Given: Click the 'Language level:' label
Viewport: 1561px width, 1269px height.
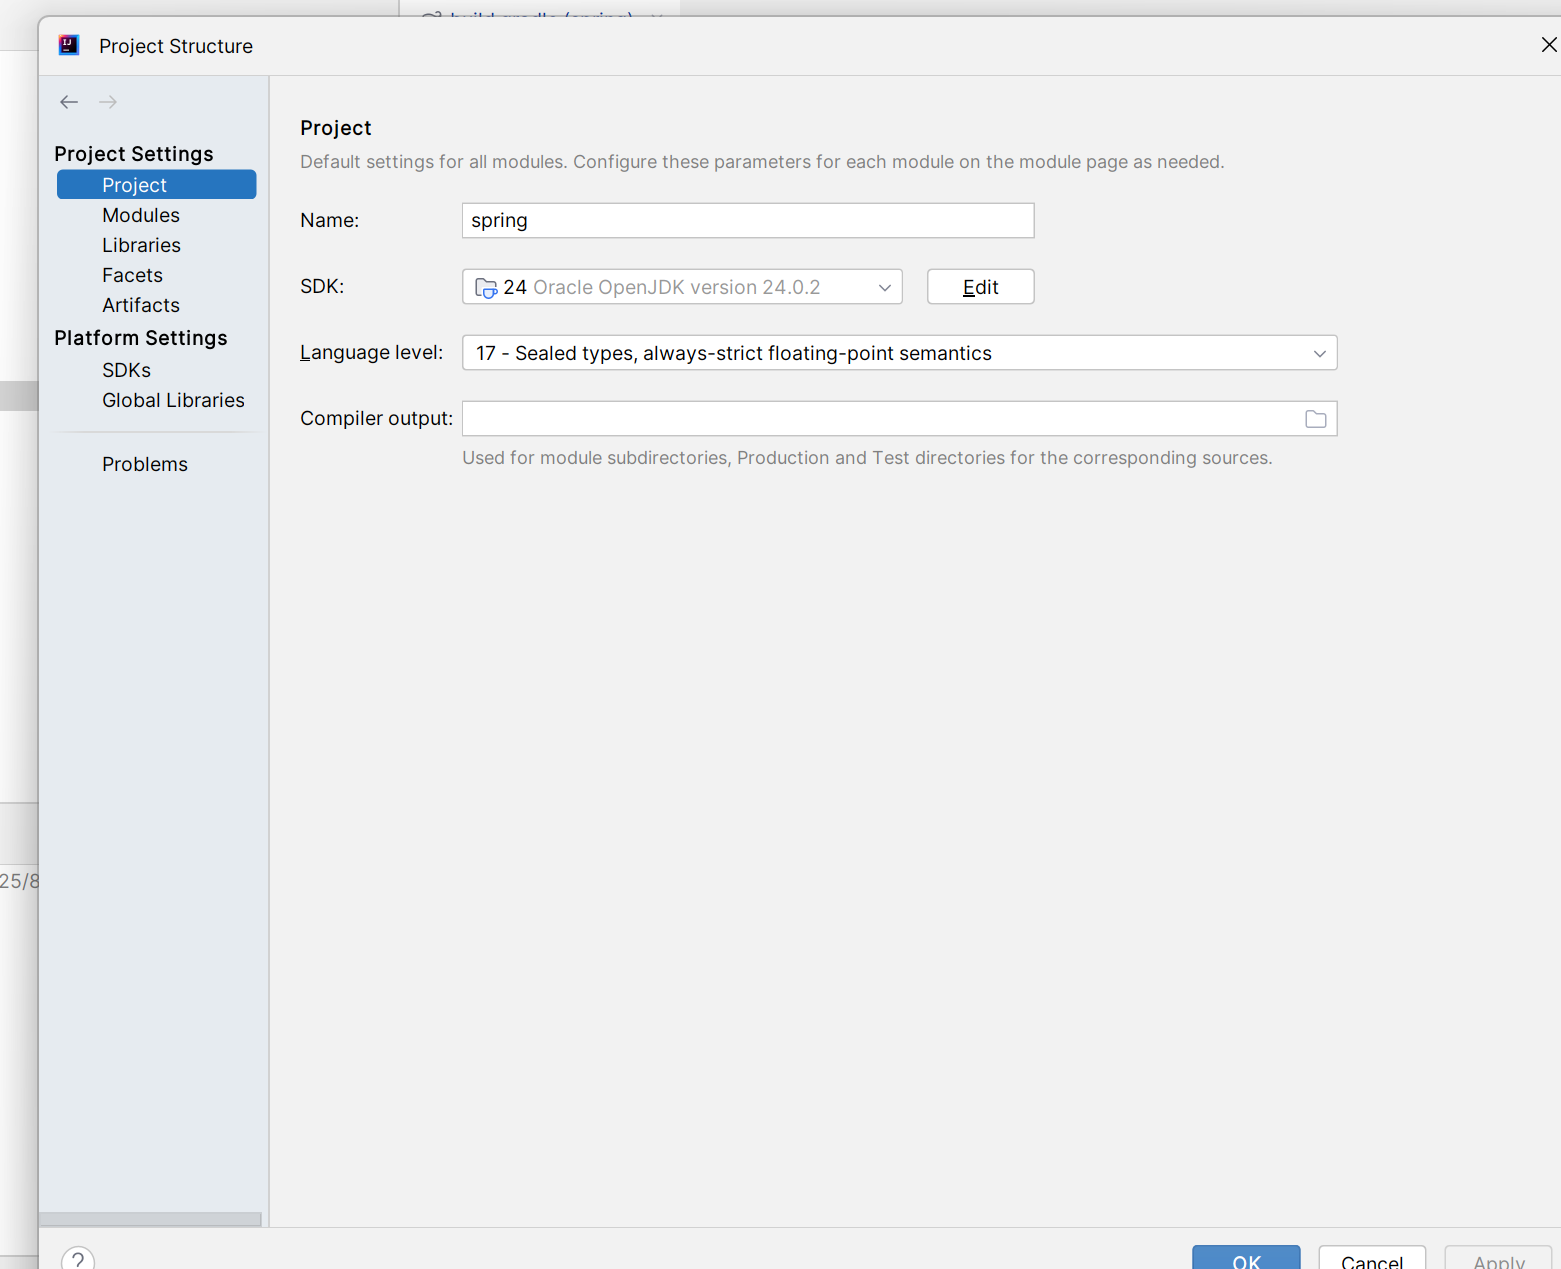Looking at the screenshot, I should 371,353.
